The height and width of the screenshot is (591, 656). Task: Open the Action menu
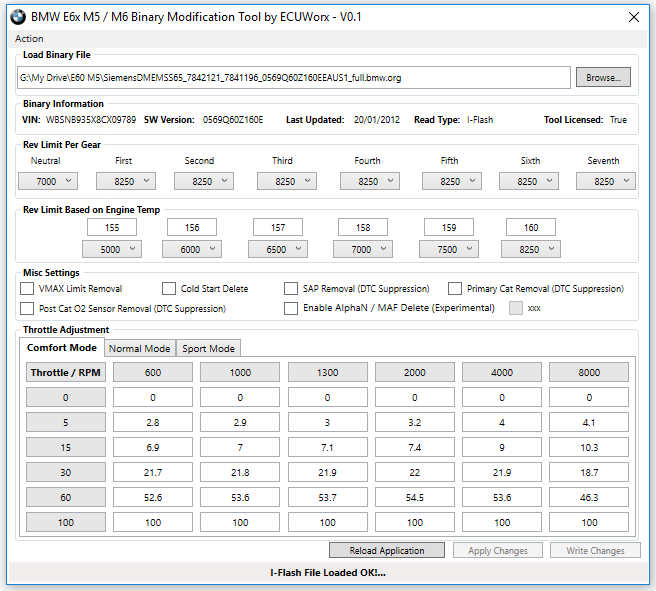(30, 39)
